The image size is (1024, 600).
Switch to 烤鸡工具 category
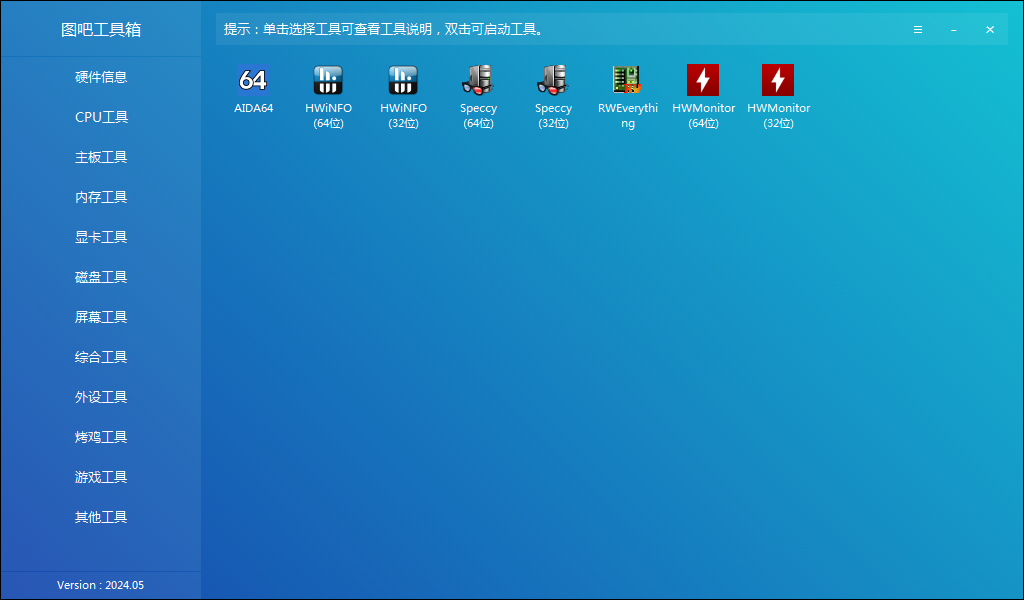(x=101, y=437)
